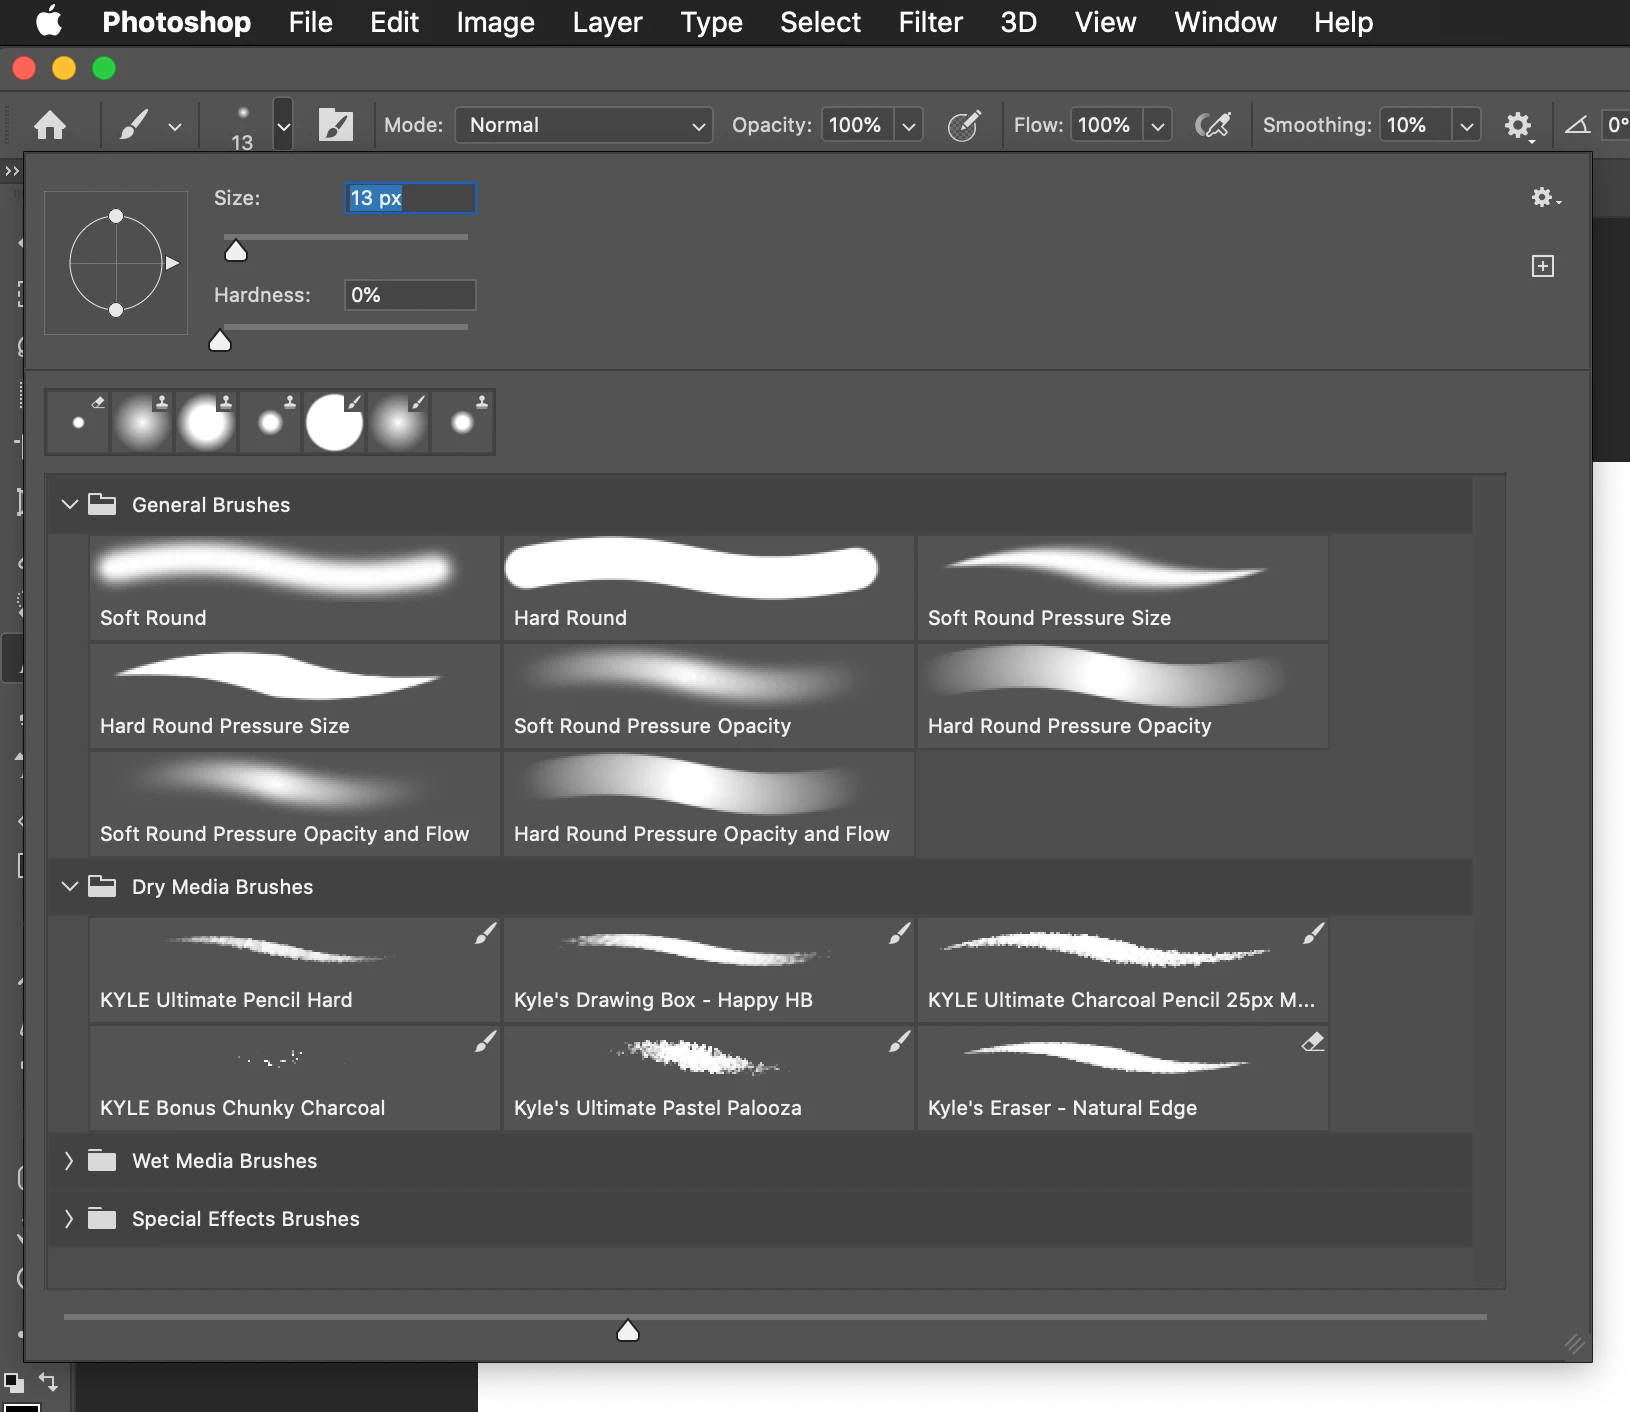Toggle the Brush Settings panel icon
Image resolution: width=1630 pixels, height=1412 pixels.
(x=335, y=125)
